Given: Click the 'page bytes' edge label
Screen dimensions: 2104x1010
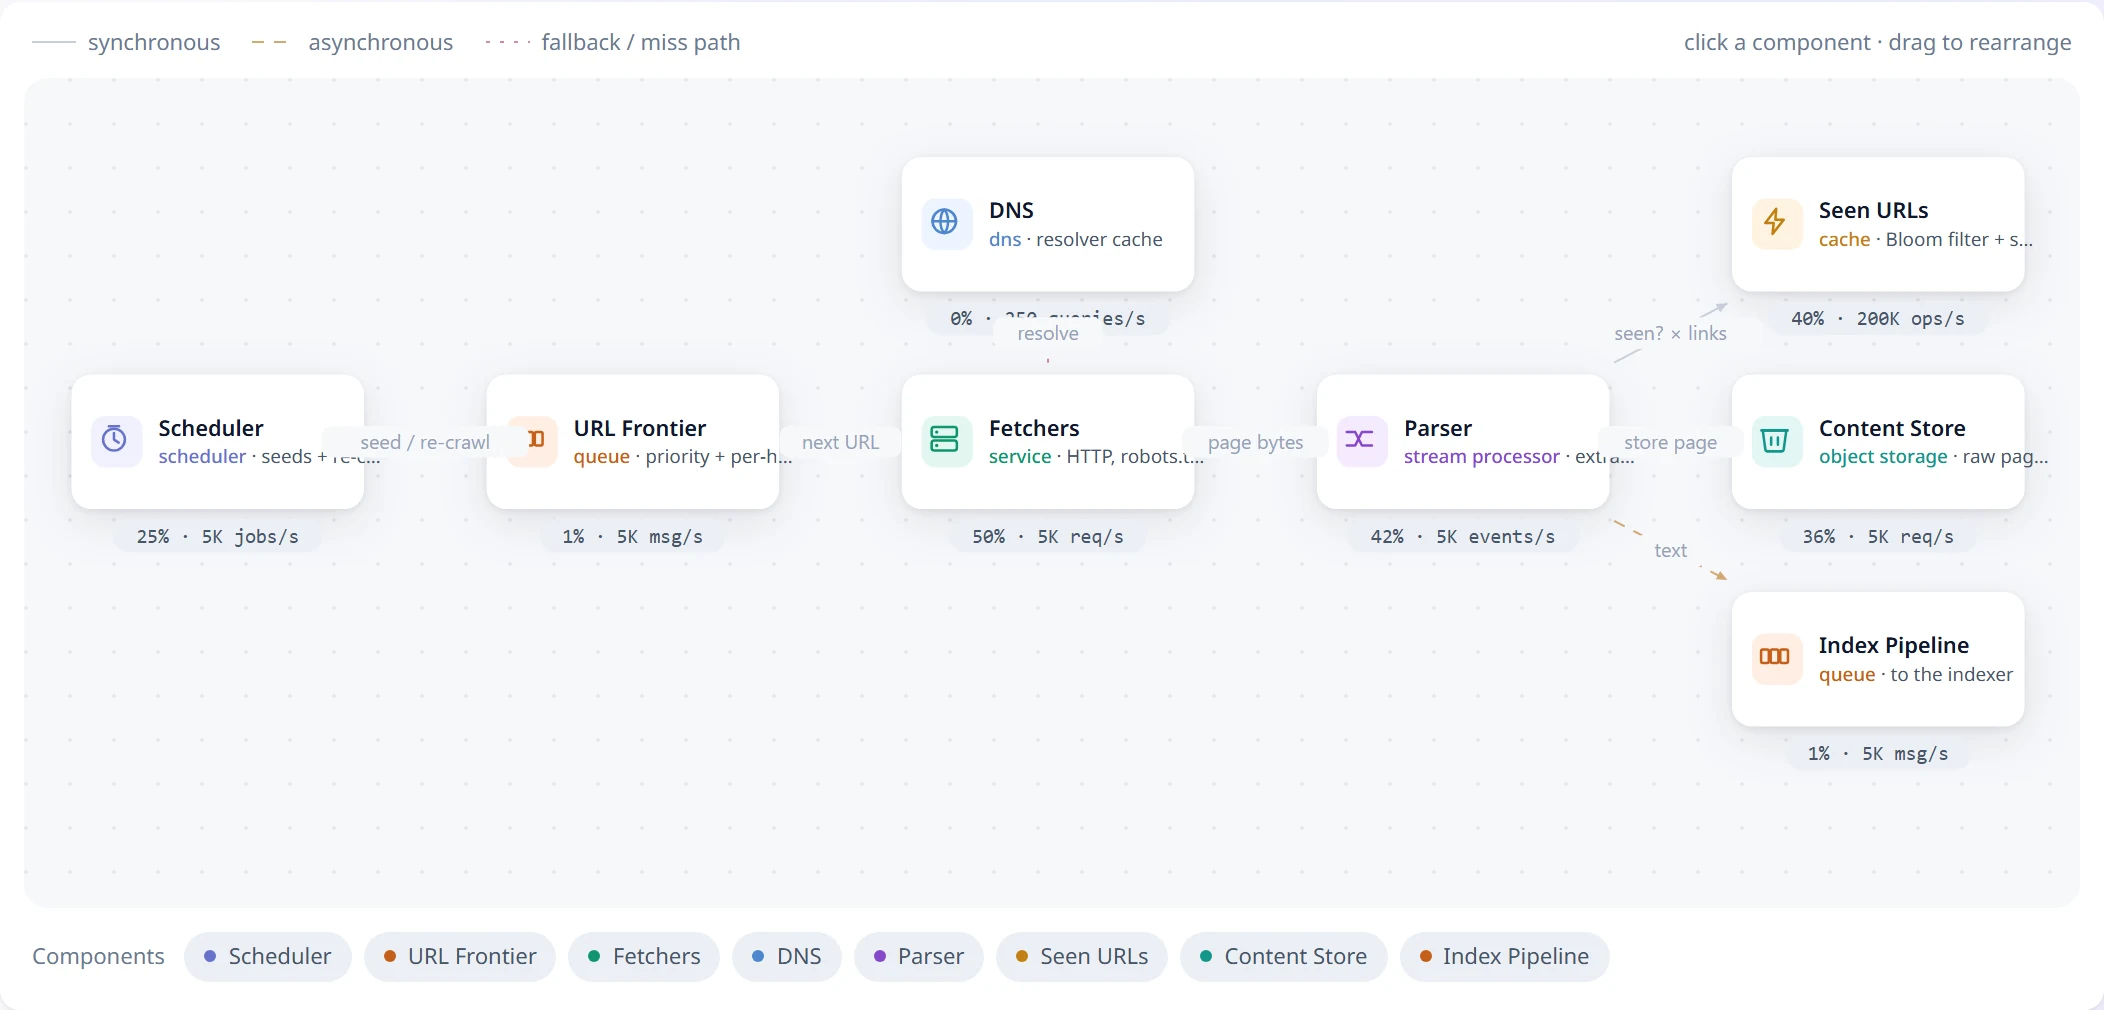Looking at the screenshot, I should pos(1255,442).
